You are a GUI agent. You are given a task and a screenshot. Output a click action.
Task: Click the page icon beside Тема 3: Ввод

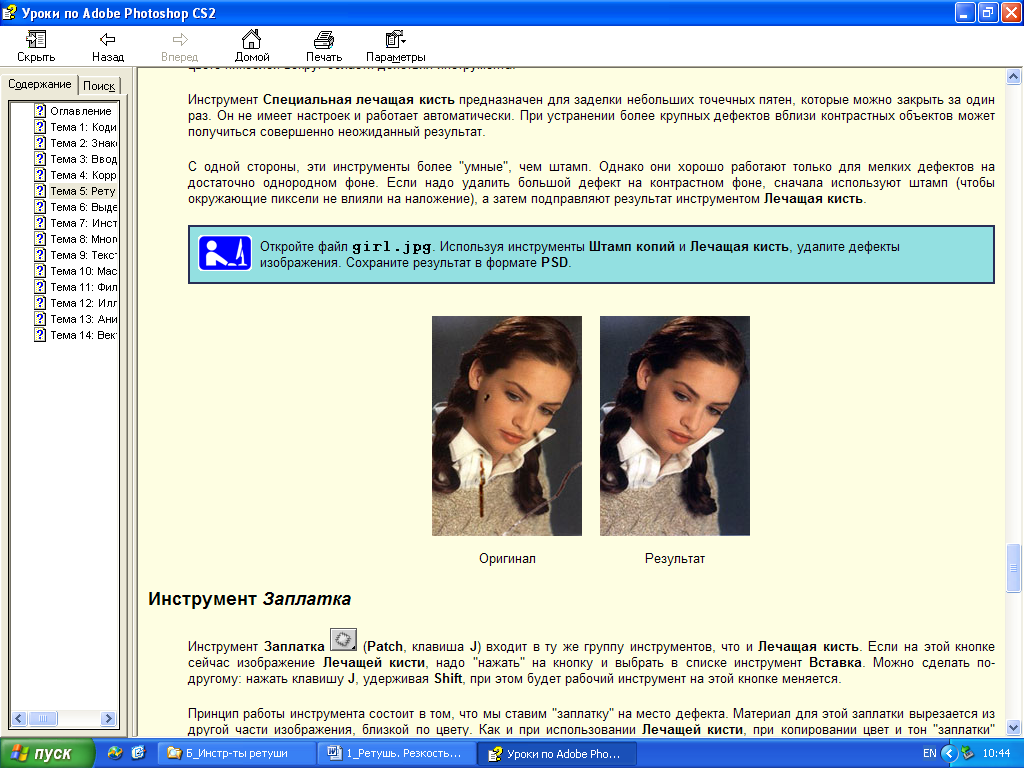click(40, 159)
